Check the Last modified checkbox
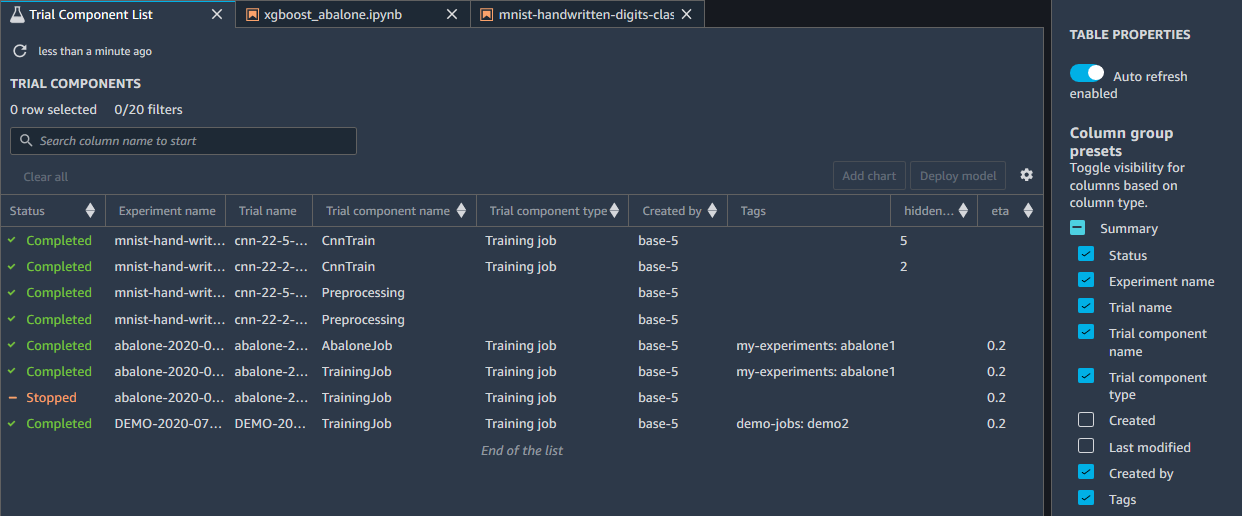The image size is (1242, 516). click(x=1086, y=447)
